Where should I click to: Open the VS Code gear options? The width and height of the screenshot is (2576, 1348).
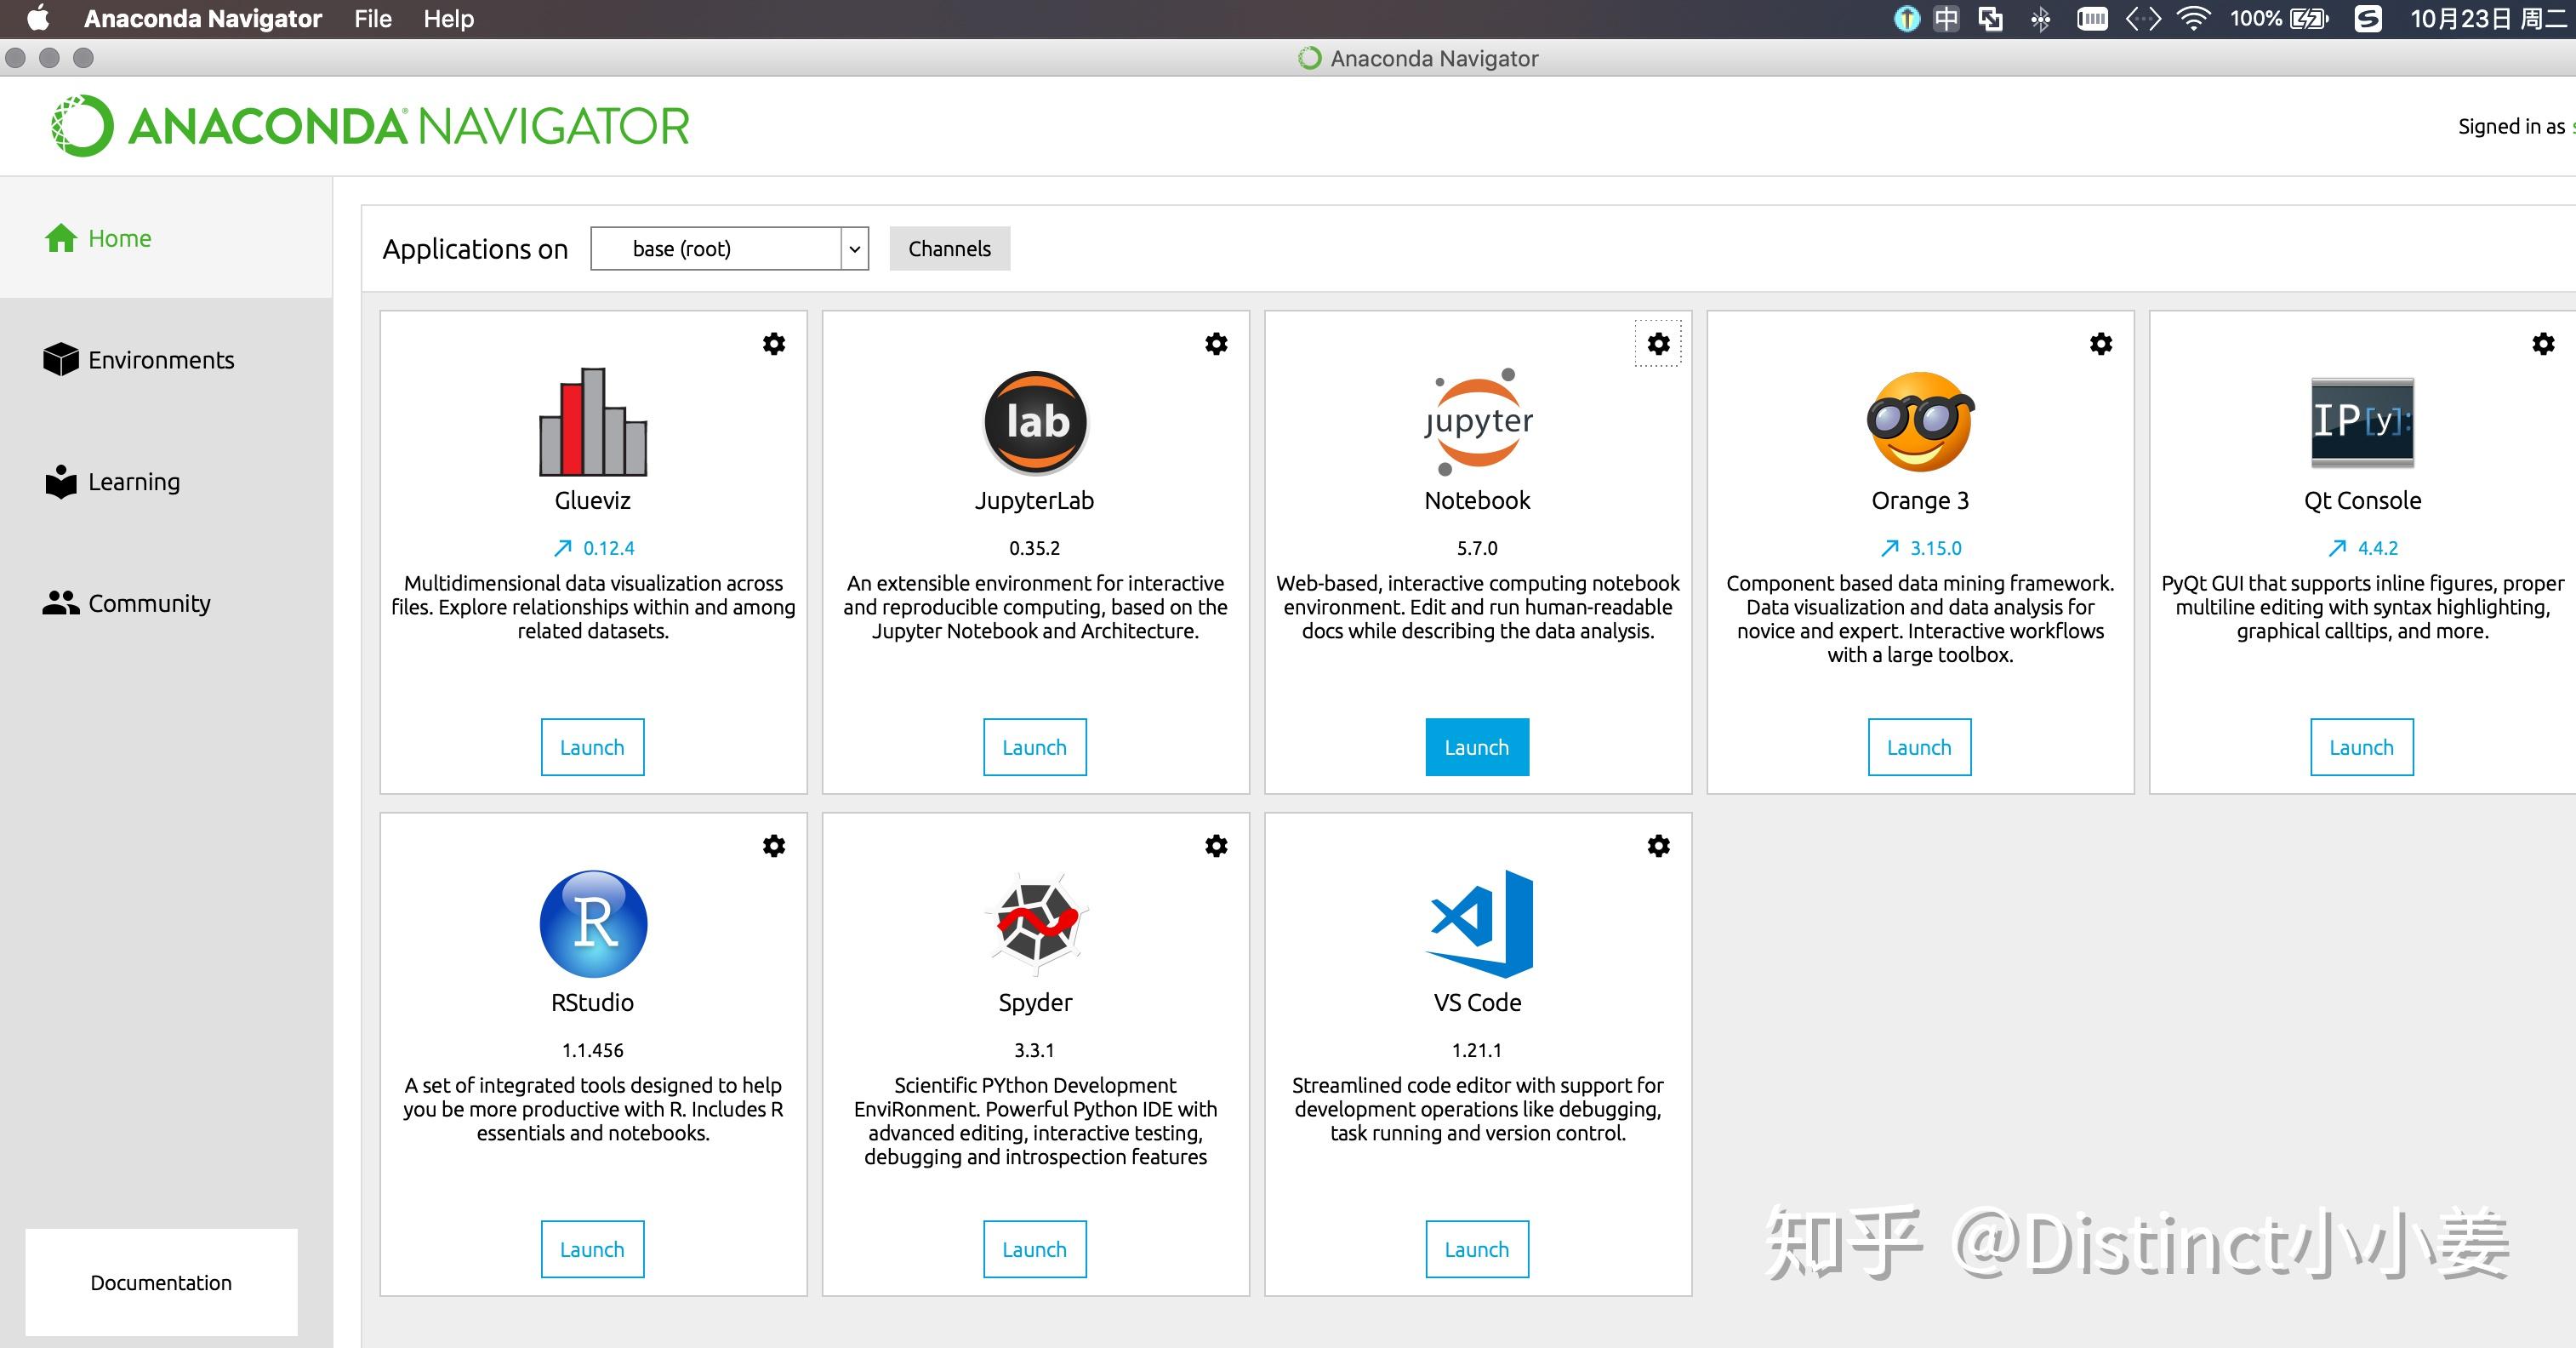[1658, 846]
